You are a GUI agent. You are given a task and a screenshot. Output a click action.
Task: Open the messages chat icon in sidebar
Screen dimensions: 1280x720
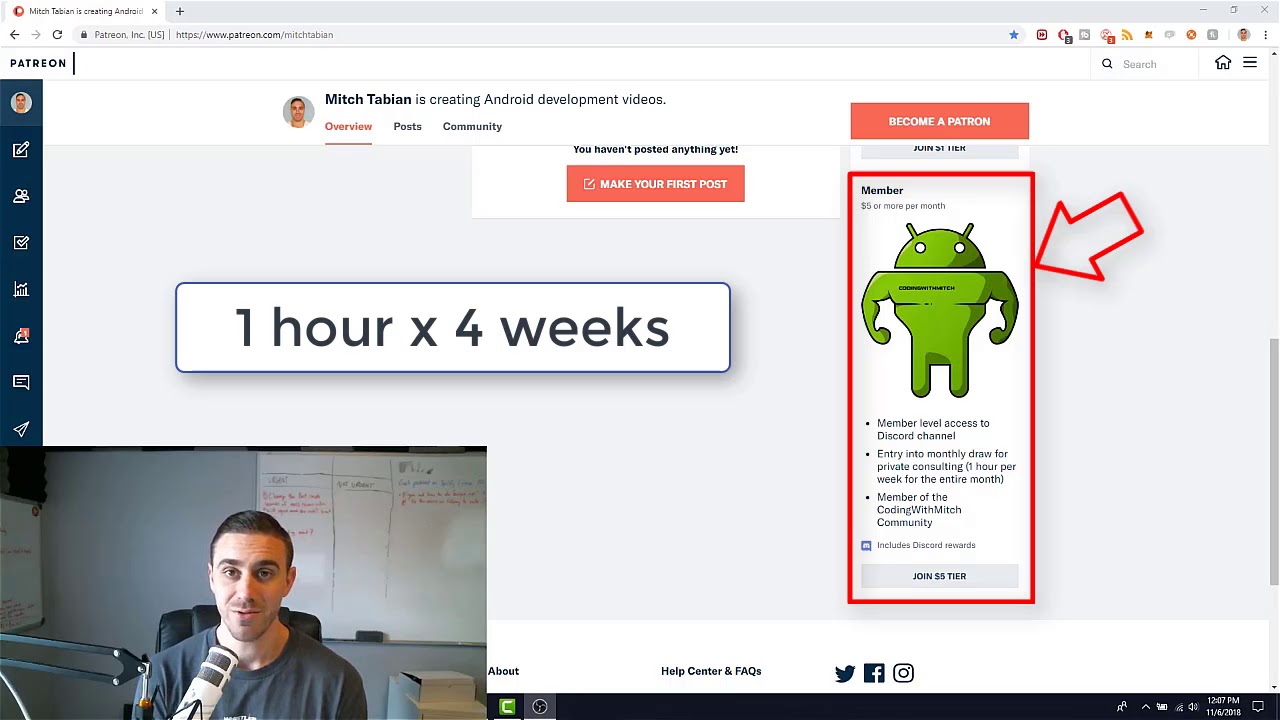point(21,382)
